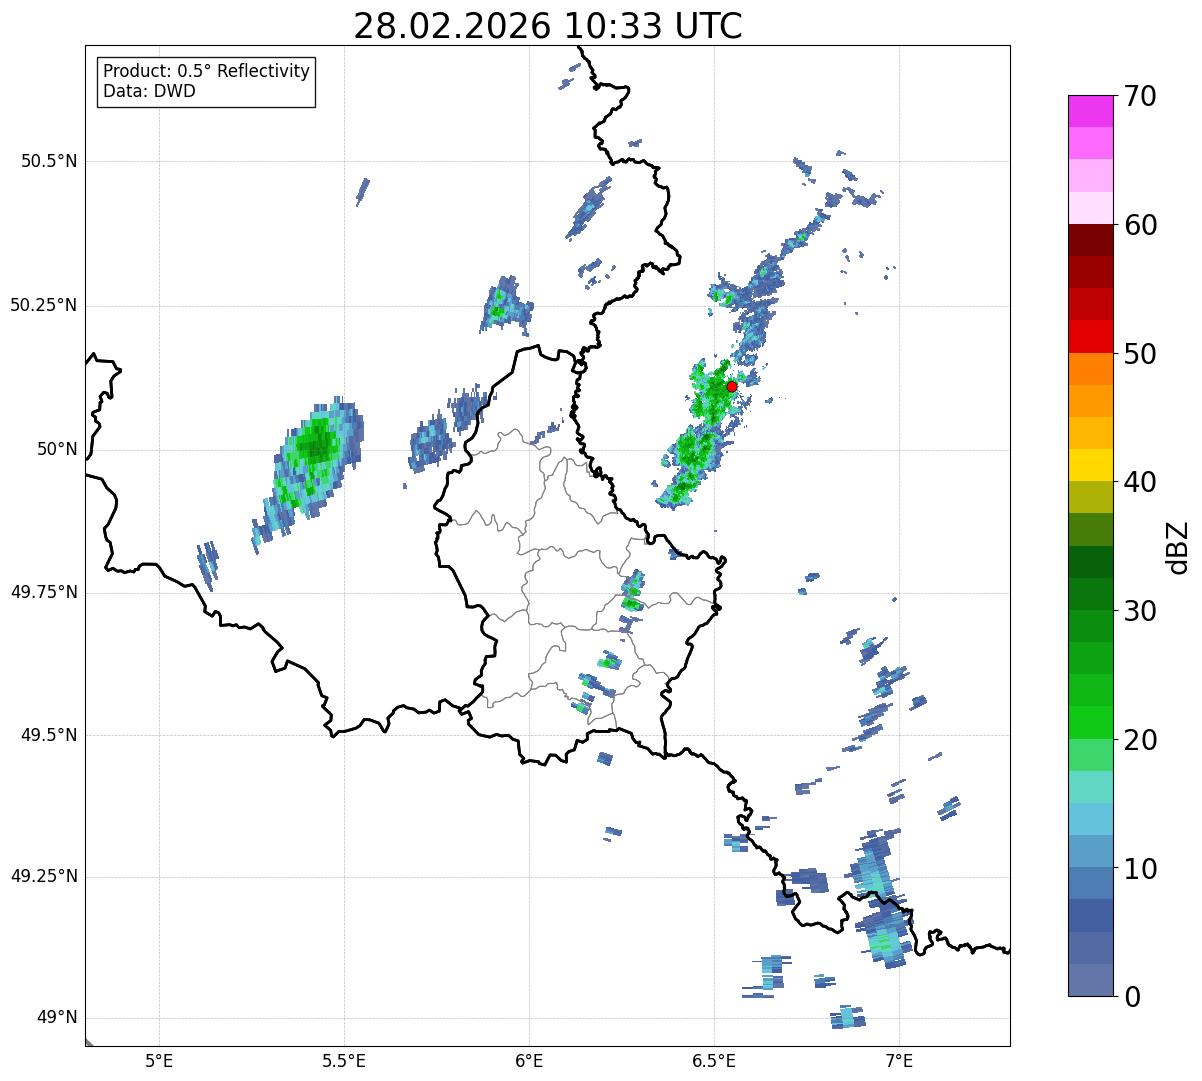Pick the magenta top colorbar swatch
This screenshot has width=1202, height=1081.
click(1089, 111)
